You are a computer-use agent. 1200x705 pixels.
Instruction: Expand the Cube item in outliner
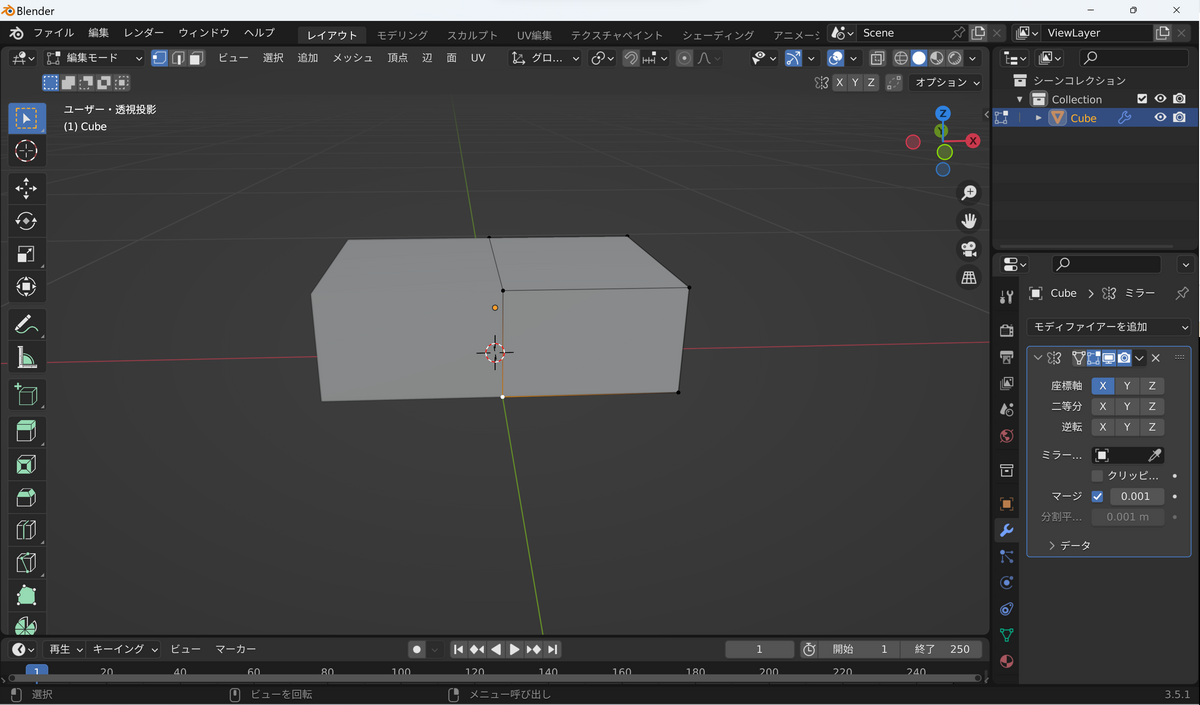1039,118
